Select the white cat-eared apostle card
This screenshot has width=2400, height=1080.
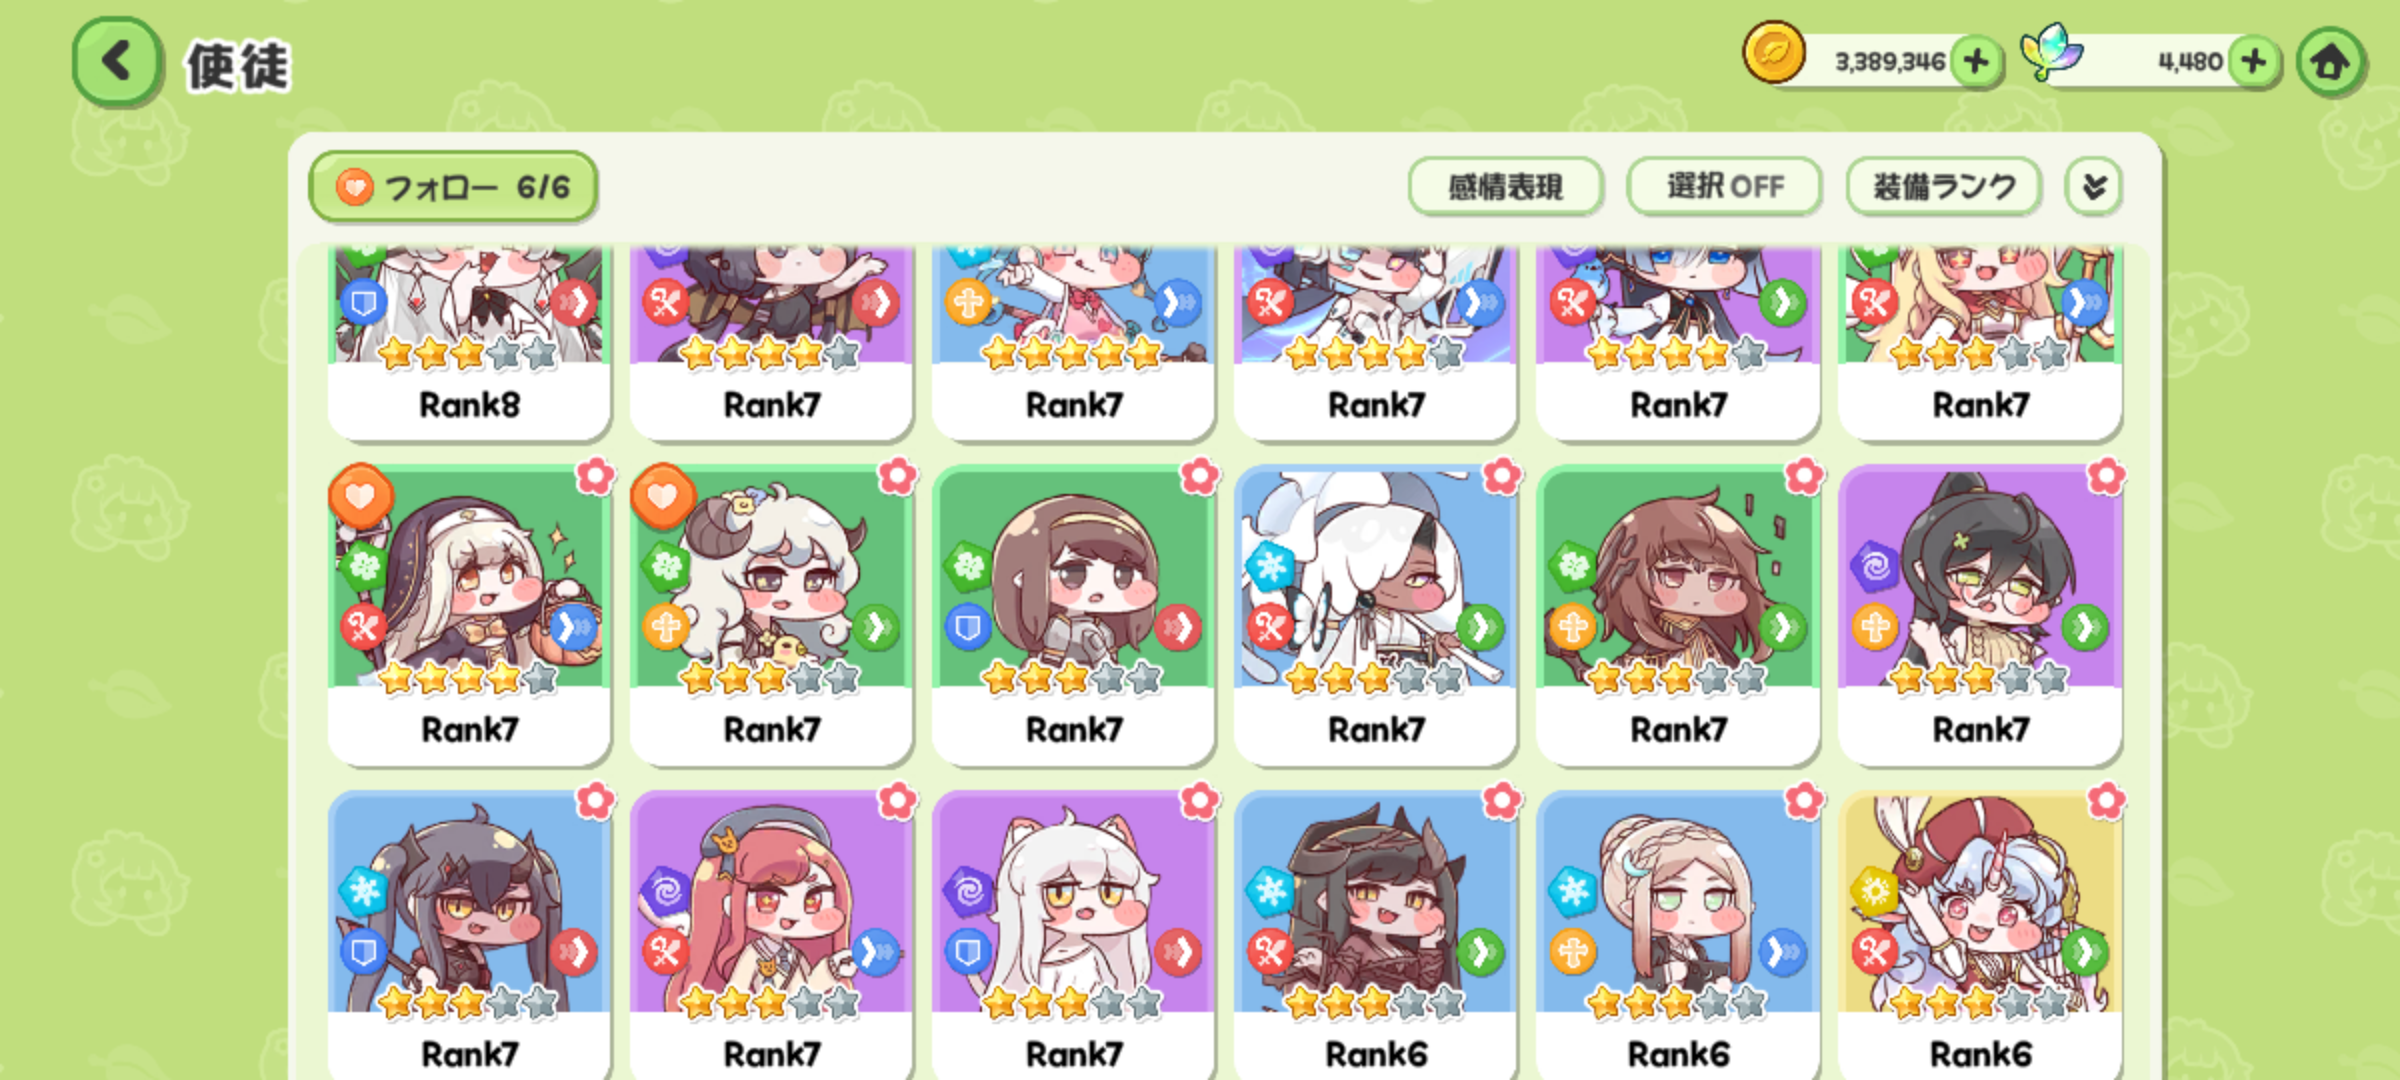[x=1074, y=935]
